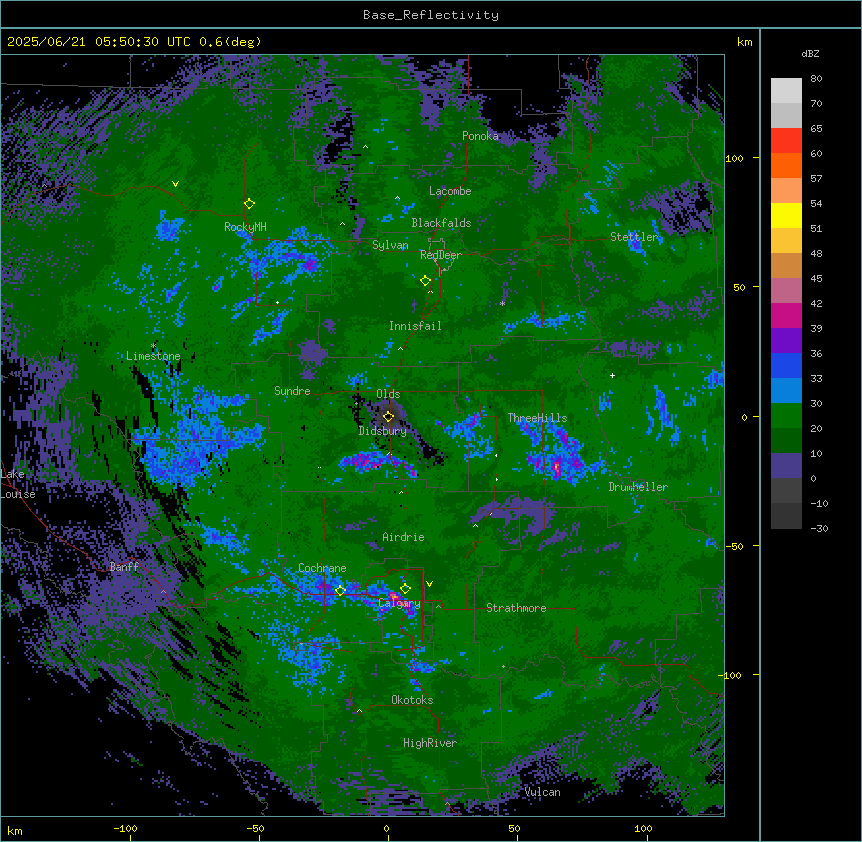Select the yellow radar site marker between Olds and Didsbury
The height and width of the screenshot is (842, 862).
[389, 416]
